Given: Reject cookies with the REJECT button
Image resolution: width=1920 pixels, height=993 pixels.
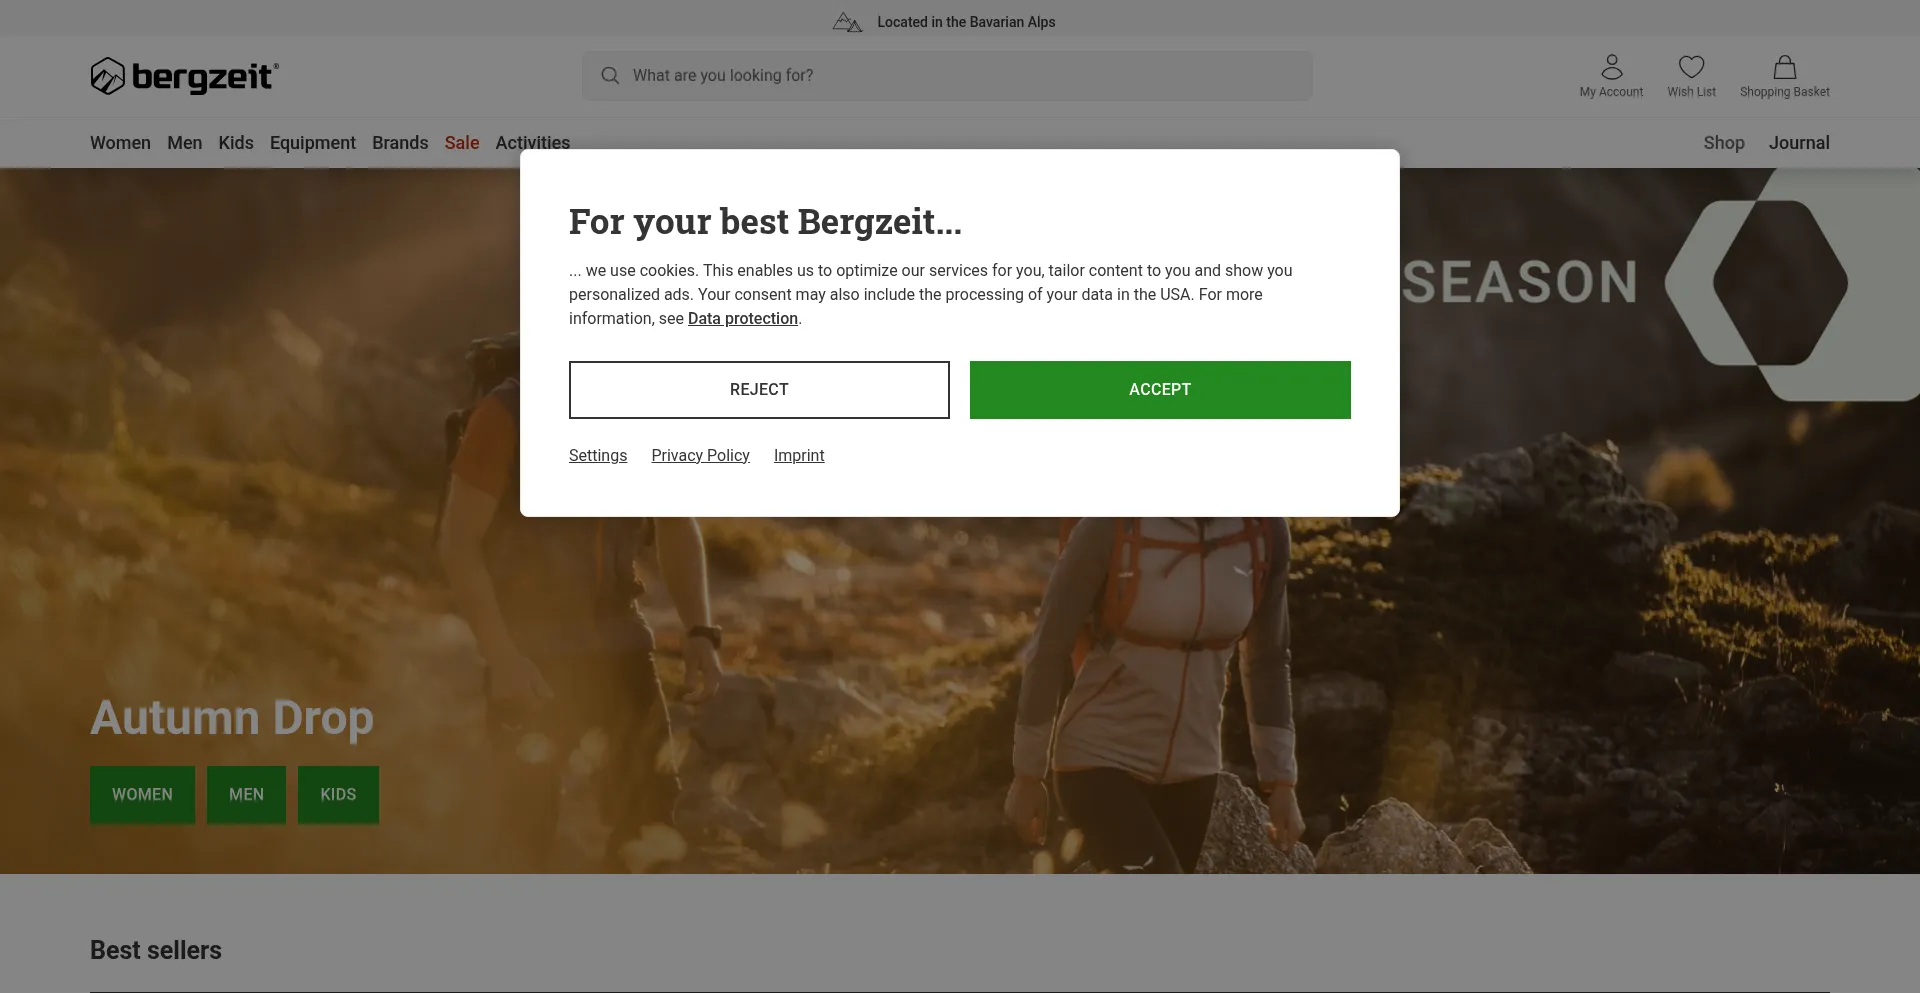Looking at the screenshot, I should click(759, 390).
